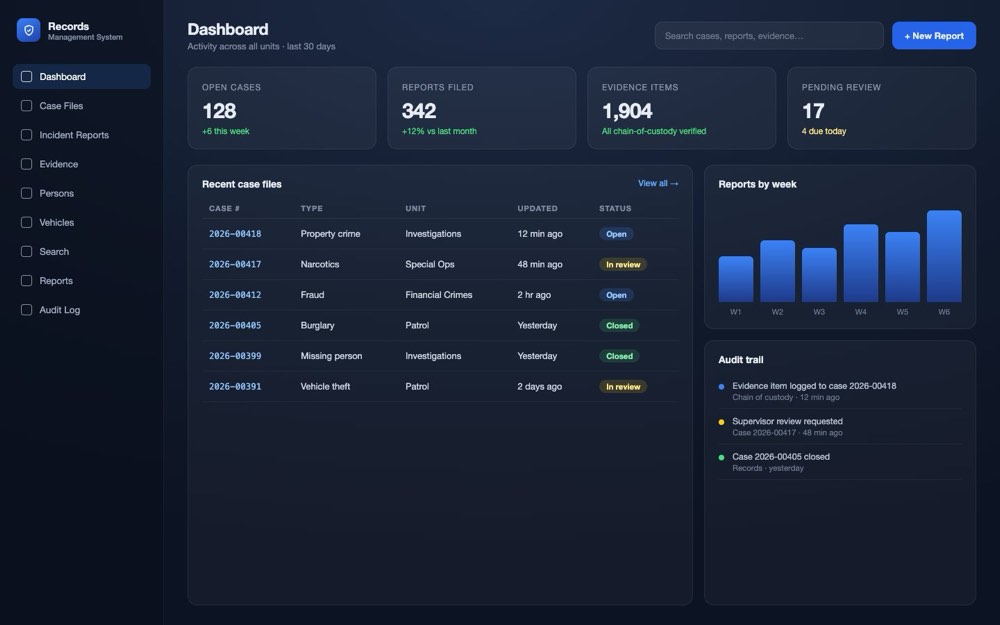
Task: Click the Vehicles sidebar icon
Action: point(26,222)
